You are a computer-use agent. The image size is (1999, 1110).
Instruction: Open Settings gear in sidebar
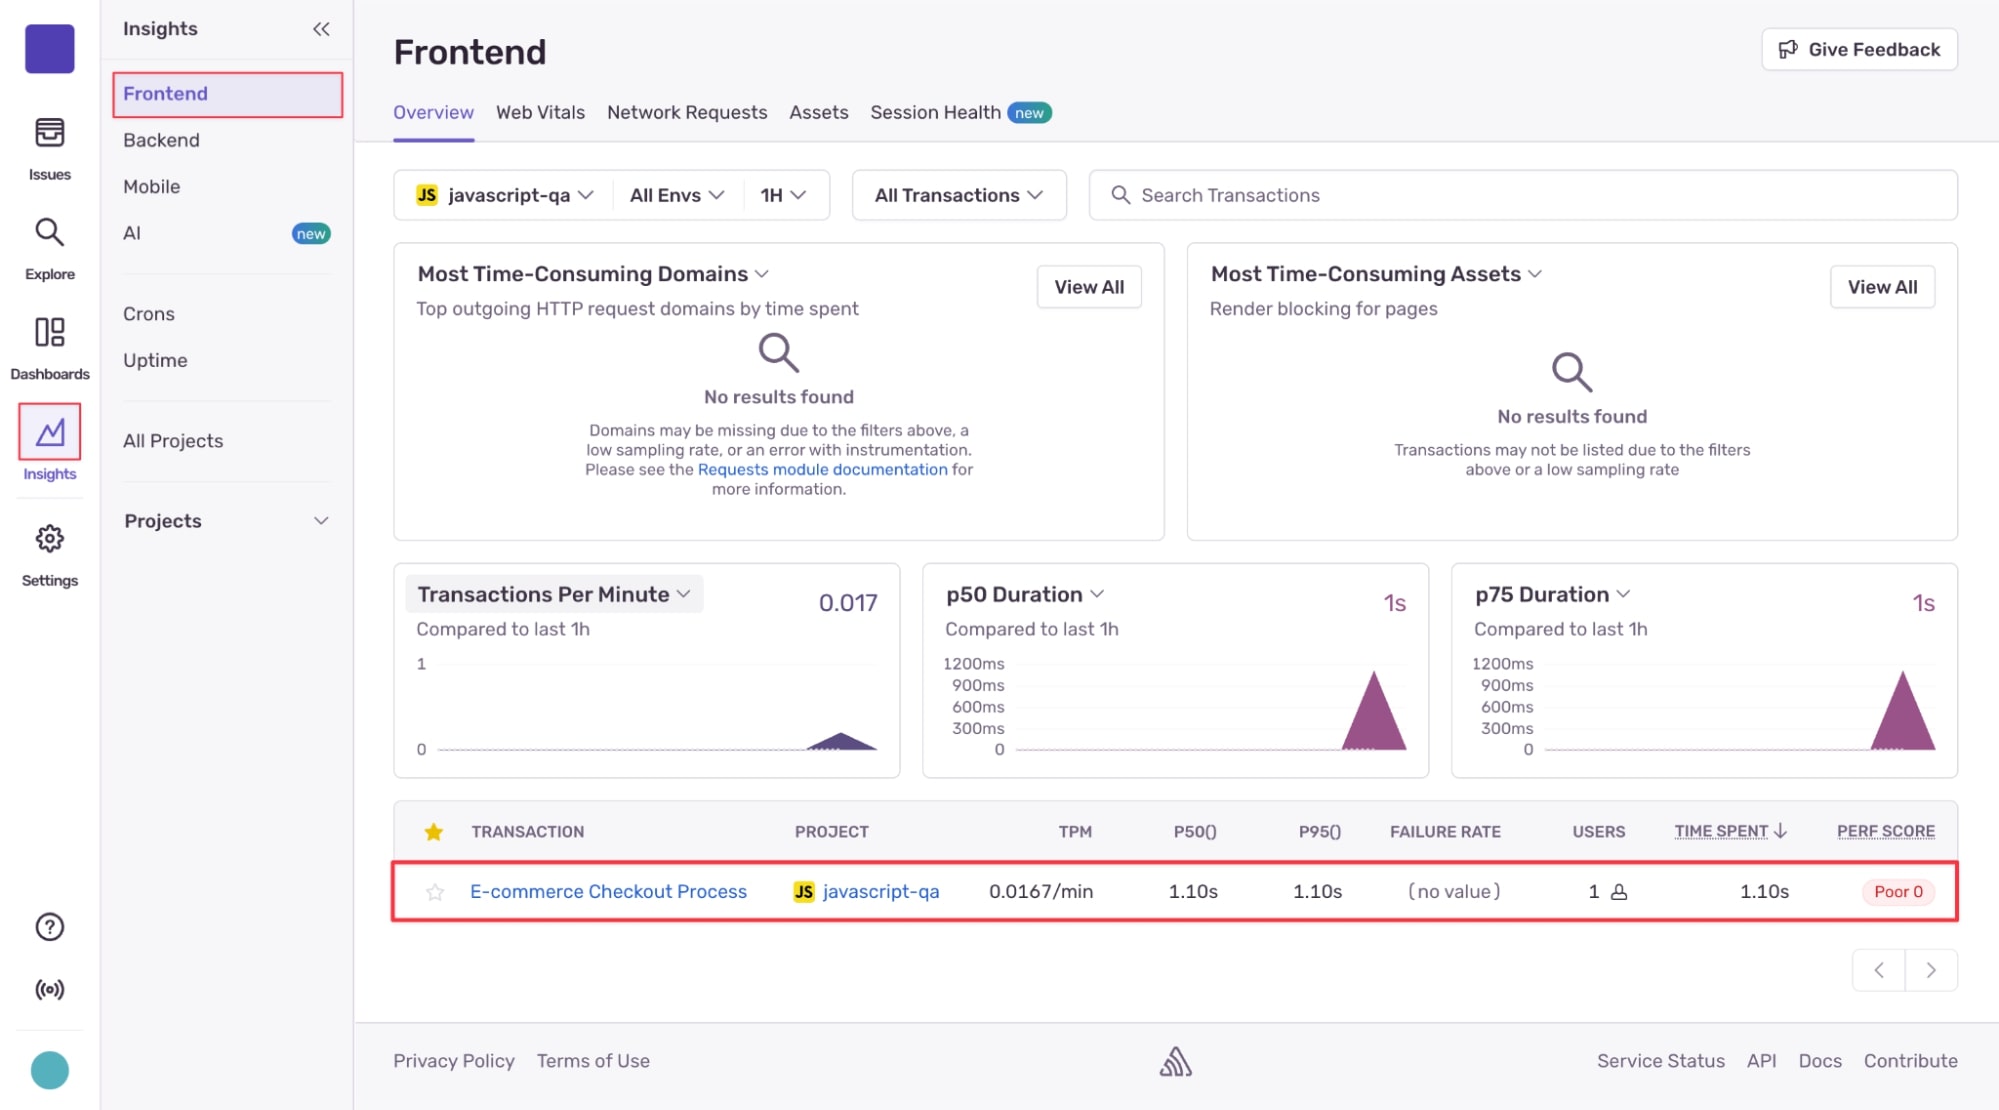click(x=49, y=540)
